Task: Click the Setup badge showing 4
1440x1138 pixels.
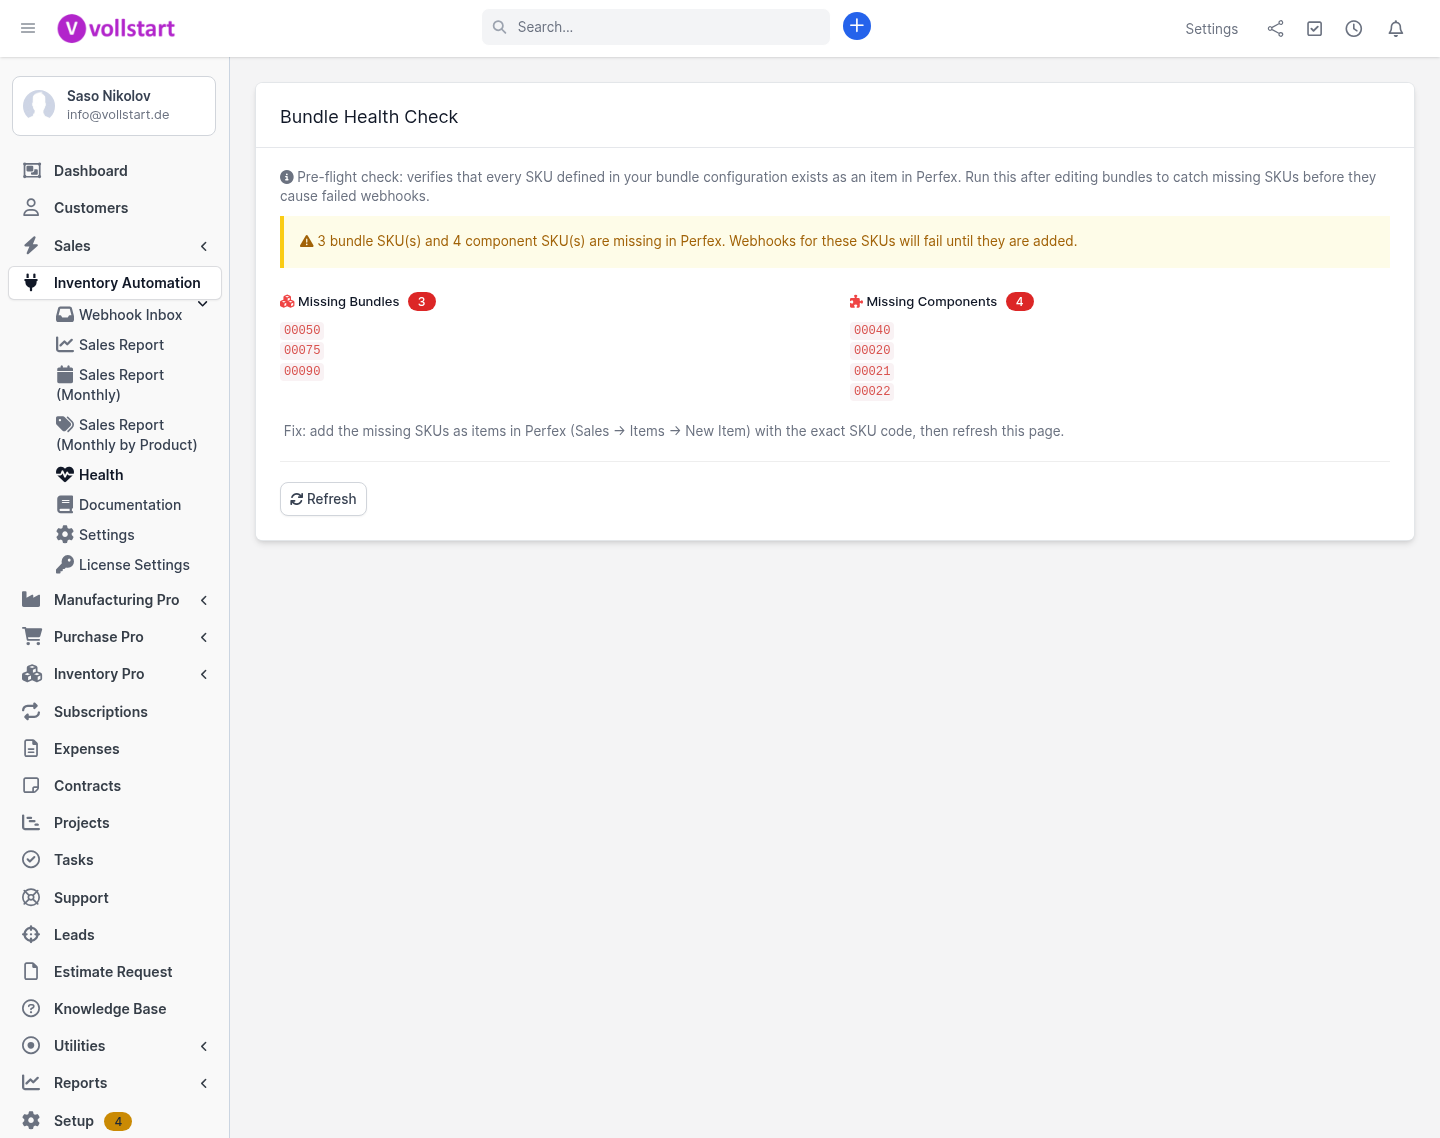Action: [x=118, y=1121]
